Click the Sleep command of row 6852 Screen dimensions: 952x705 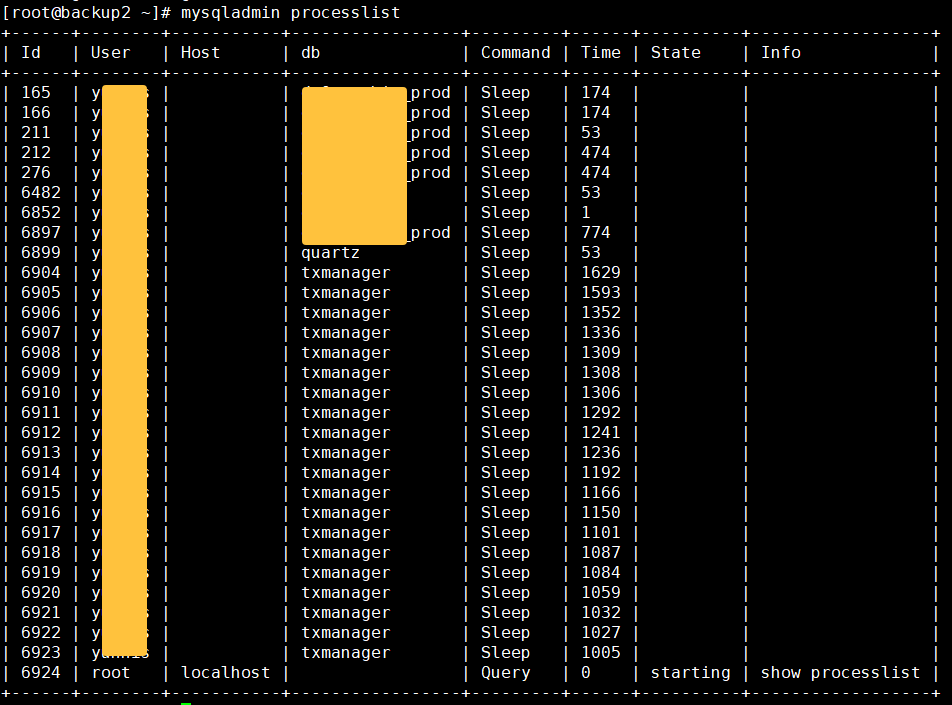tap(506, 213)
